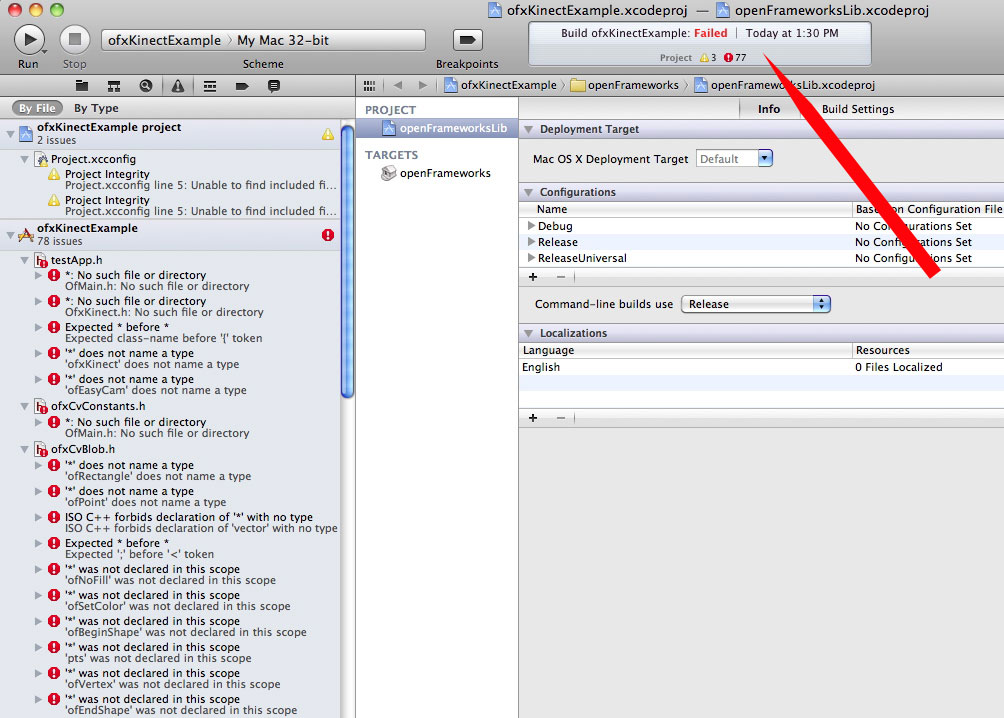Select openFrameworksLib under PROJECT
1004x718 pixels.
(437, 128)
